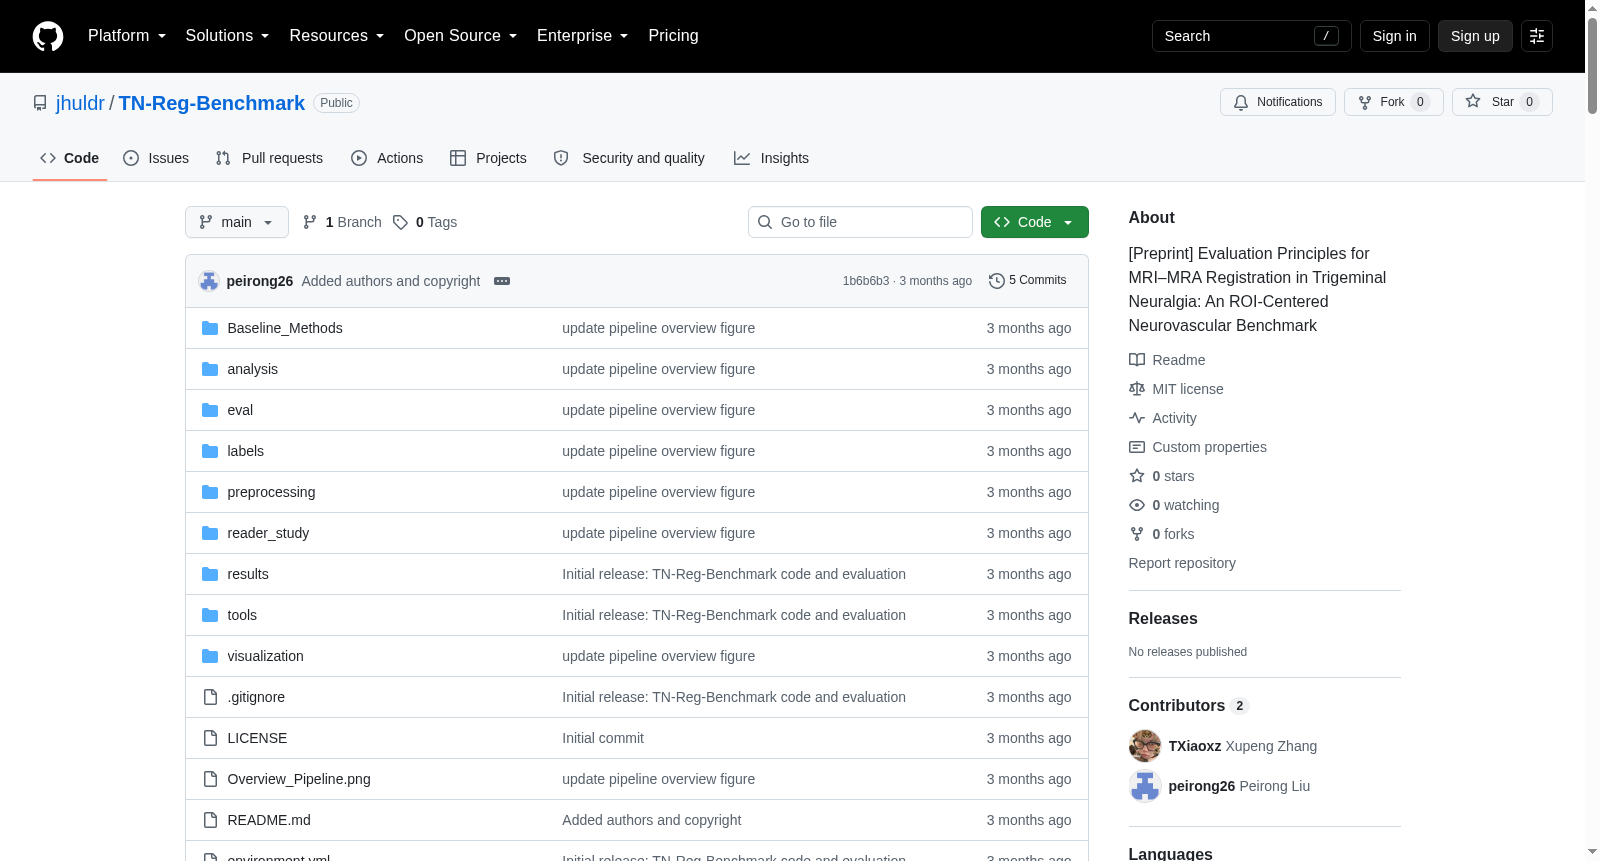Click the README.md file icon

[210, 820]
